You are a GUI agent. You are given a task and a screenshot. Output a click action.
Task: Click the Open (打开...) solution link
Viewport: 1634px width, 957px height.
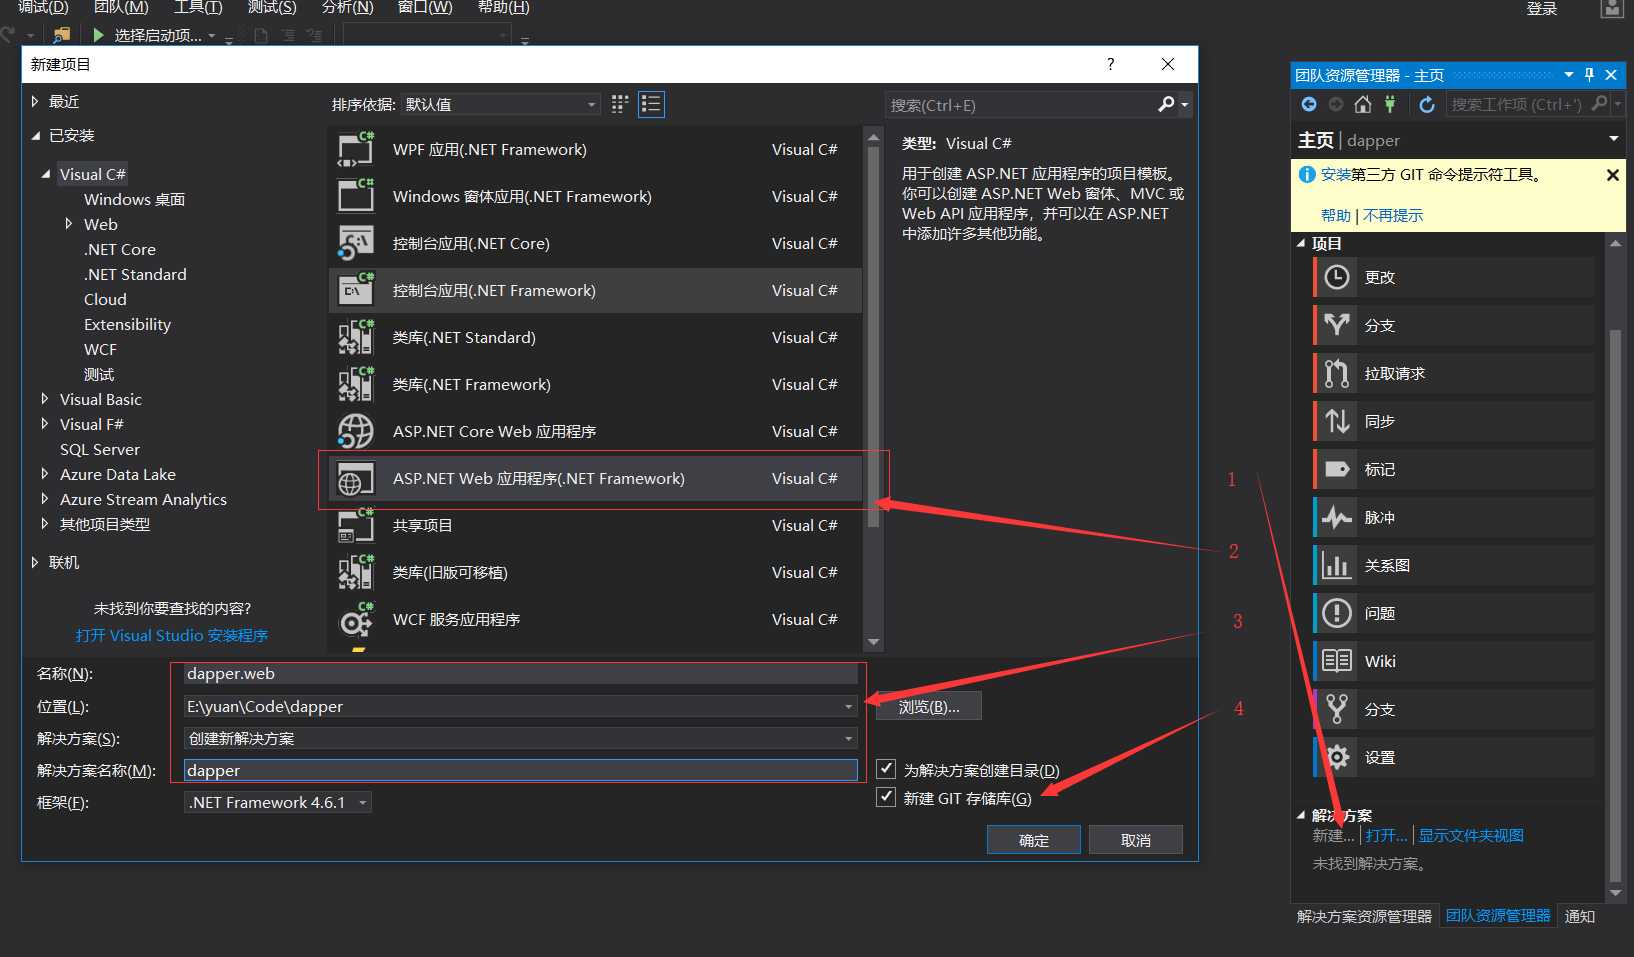pos(1386,835)
